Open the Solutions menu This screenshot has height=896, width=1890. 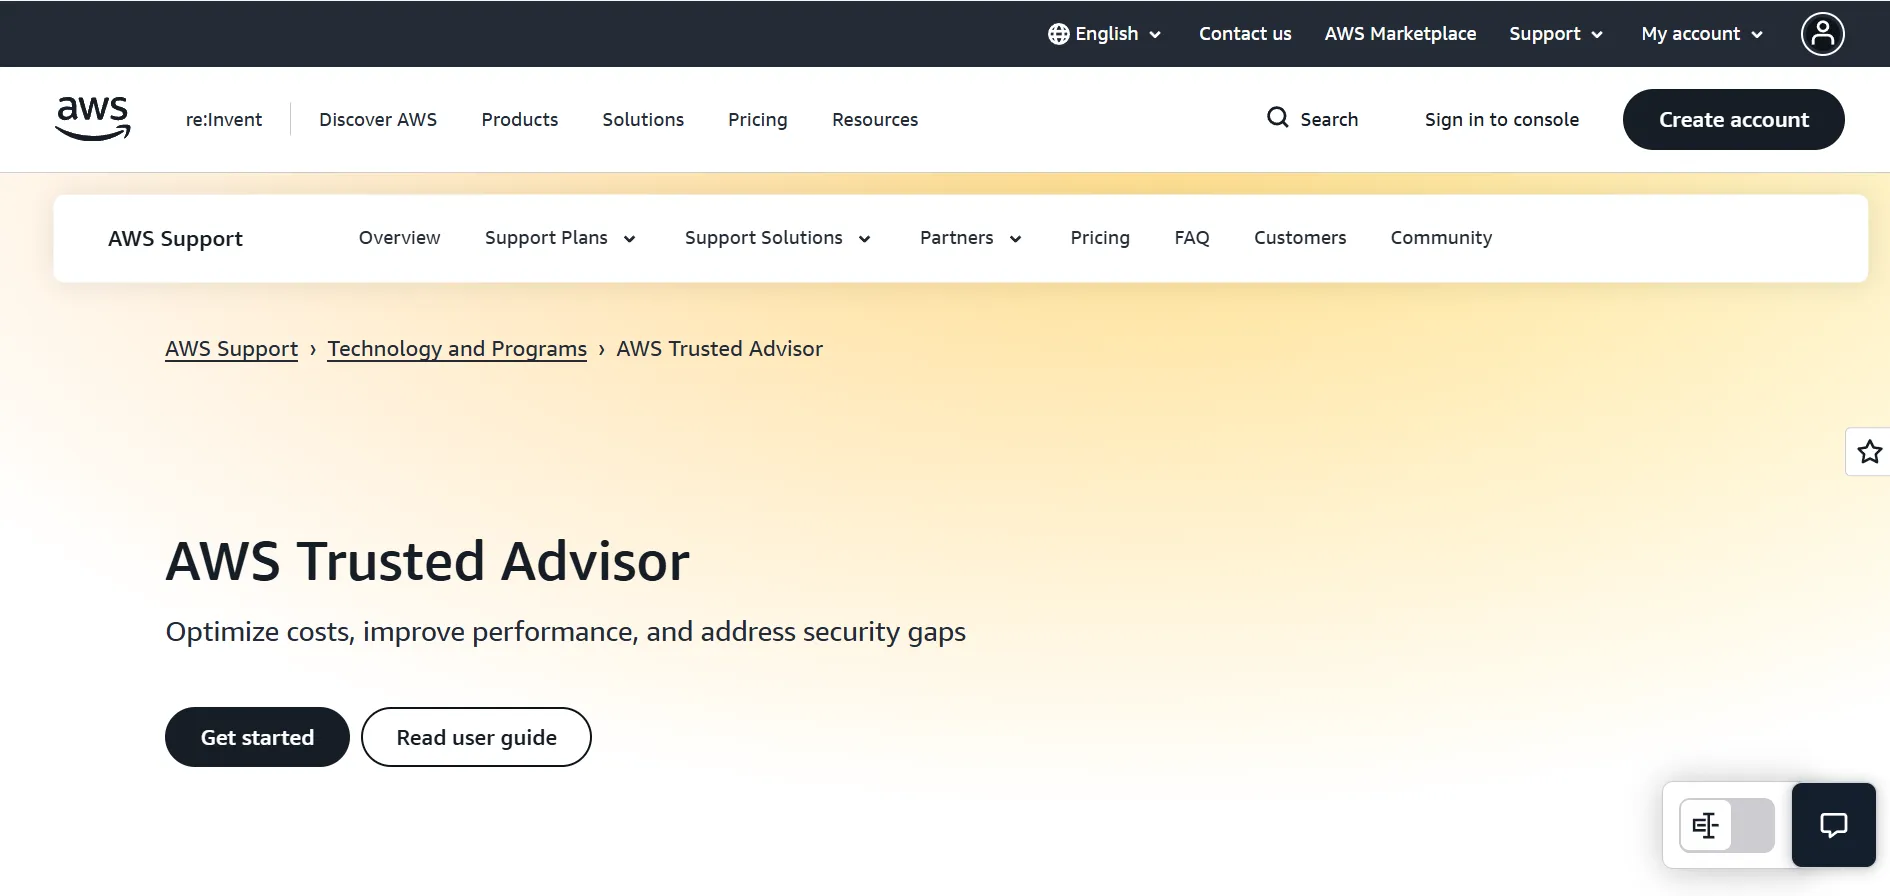coord(643,119)
